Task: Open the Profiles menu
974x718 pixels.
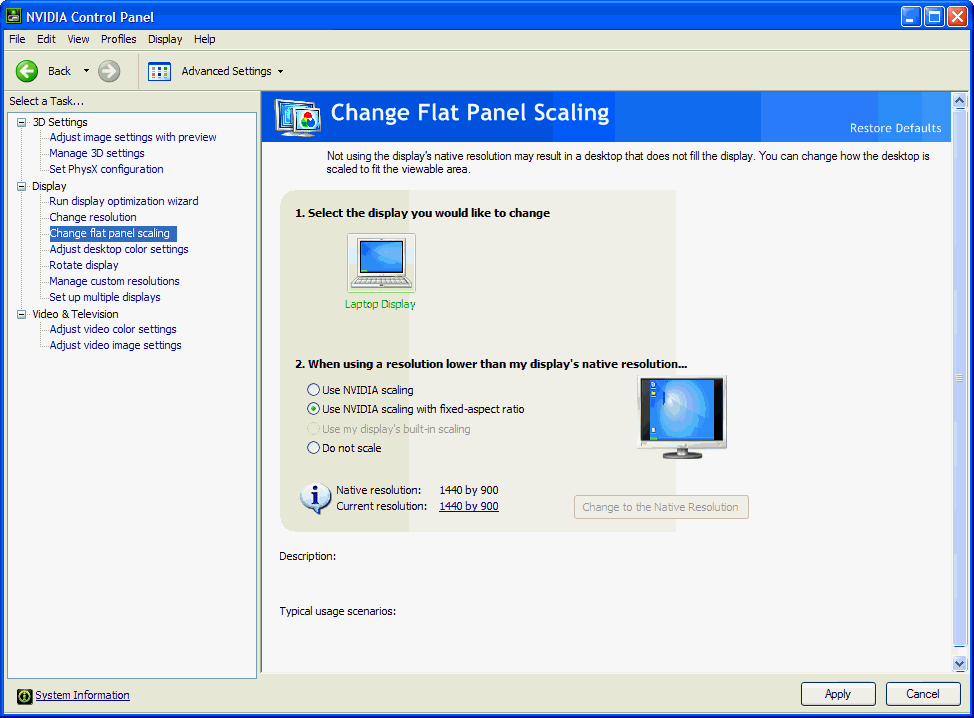Action: pos(119,39)
